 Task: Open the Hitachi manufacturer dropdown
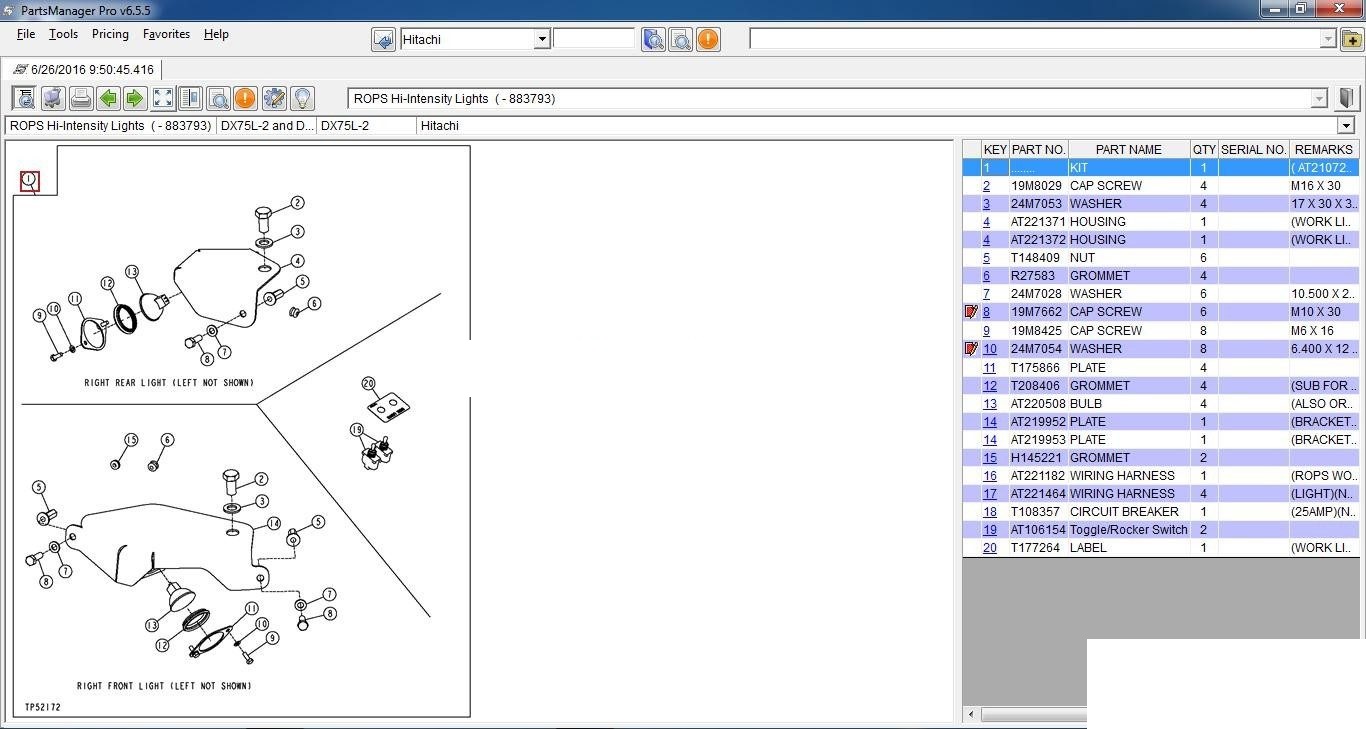coord(541,39)
